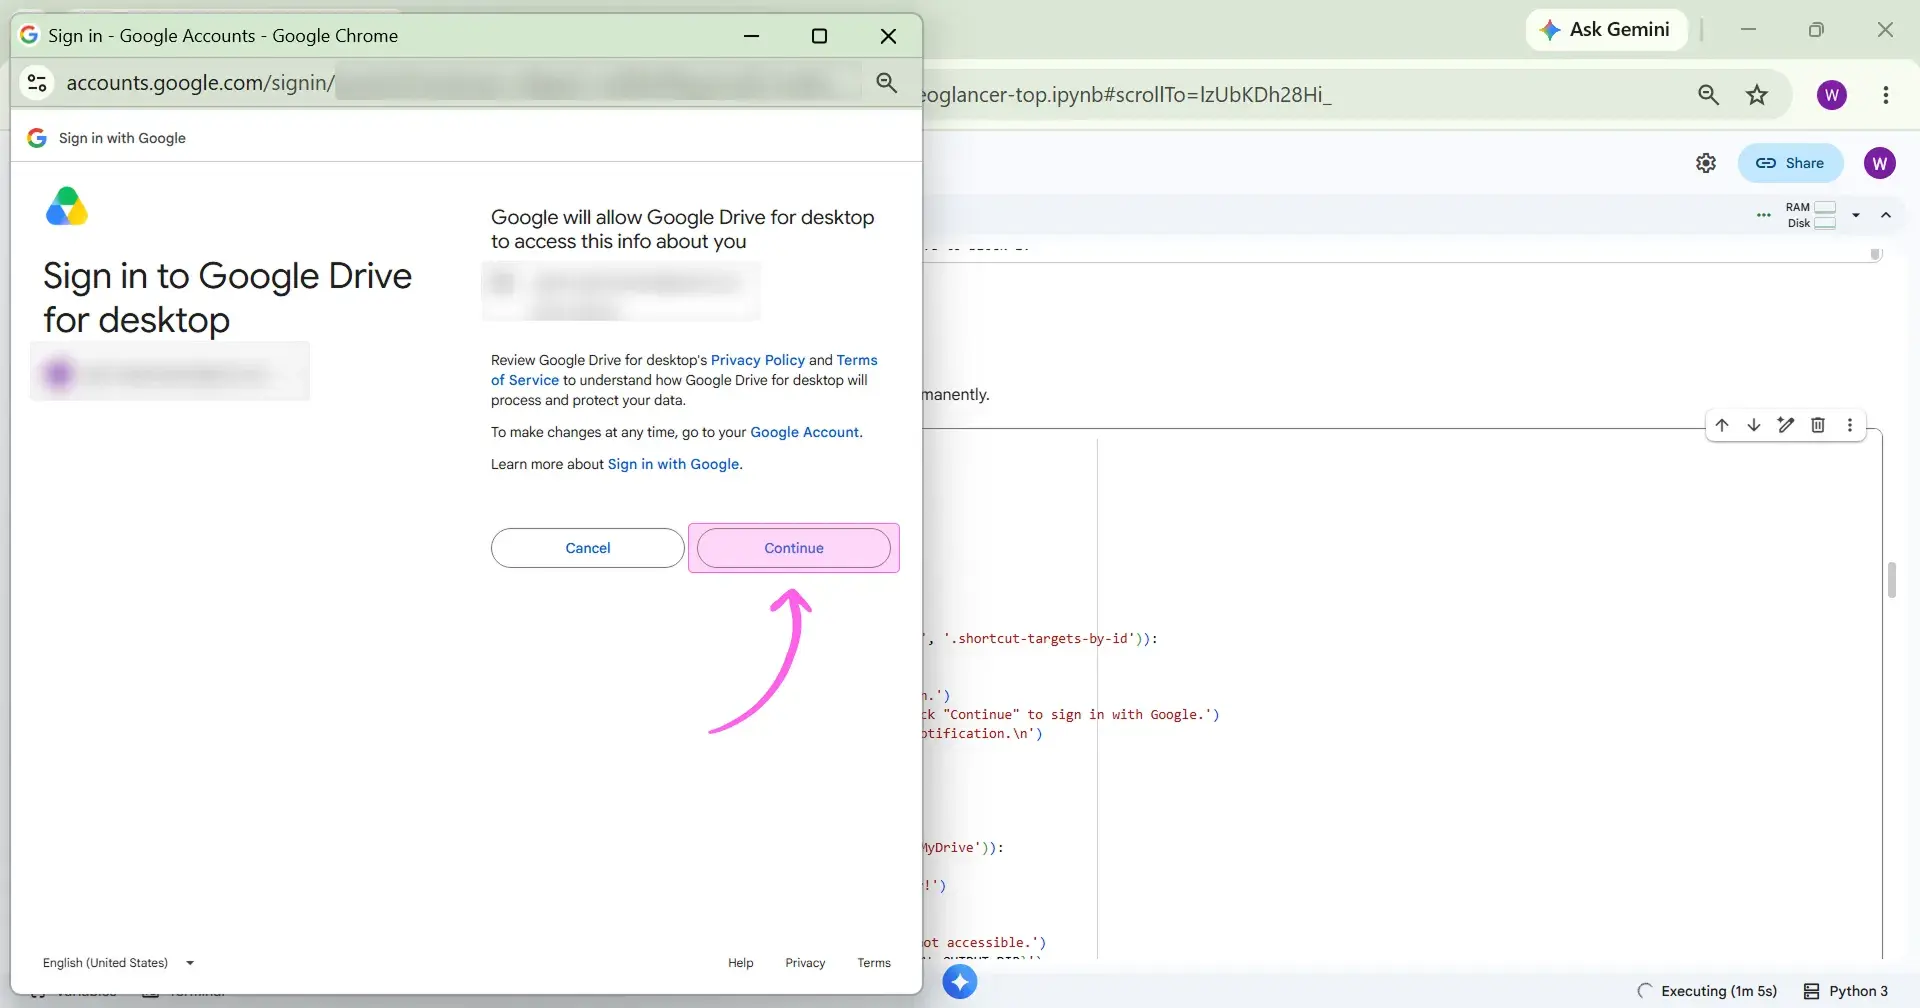Follow the 'Sign in with Google' learn more link
This screenshot has height=1008, width=1920.
[x=674, y=464]
